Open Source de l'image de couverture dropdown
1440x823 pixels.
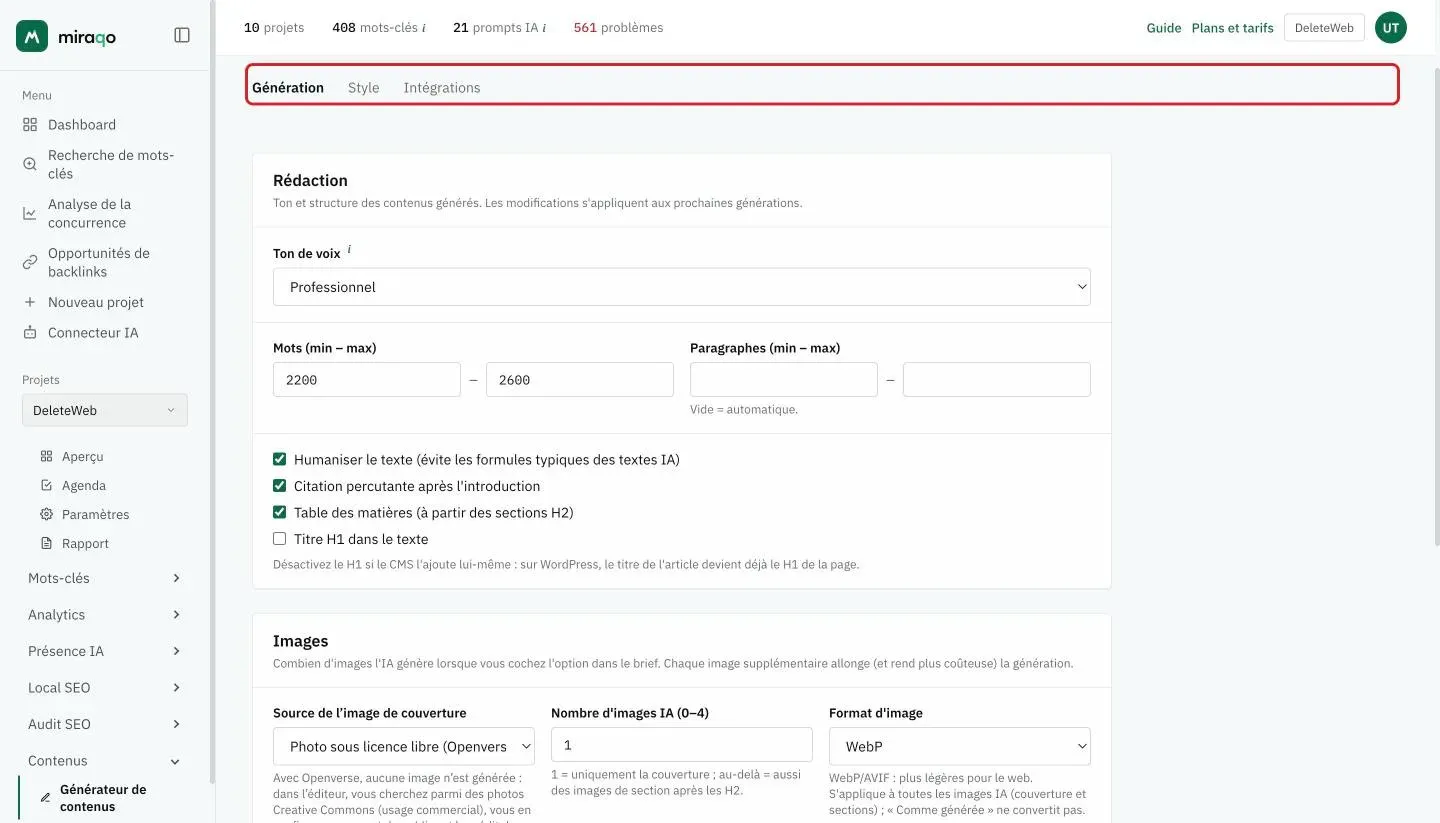pyautogui.click(x=404, y=746)
